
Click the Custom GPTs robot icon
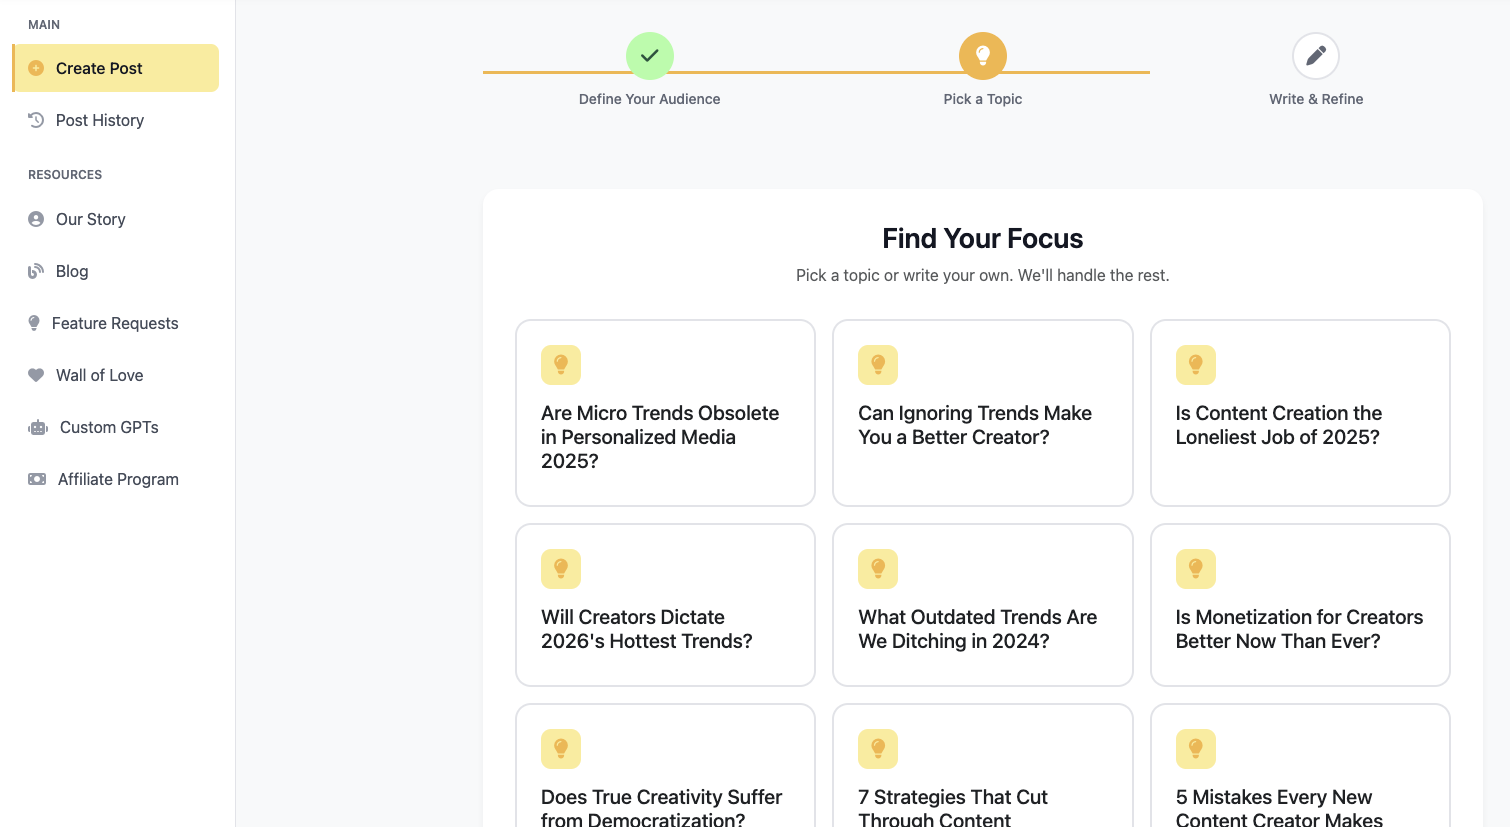point(38,427)
